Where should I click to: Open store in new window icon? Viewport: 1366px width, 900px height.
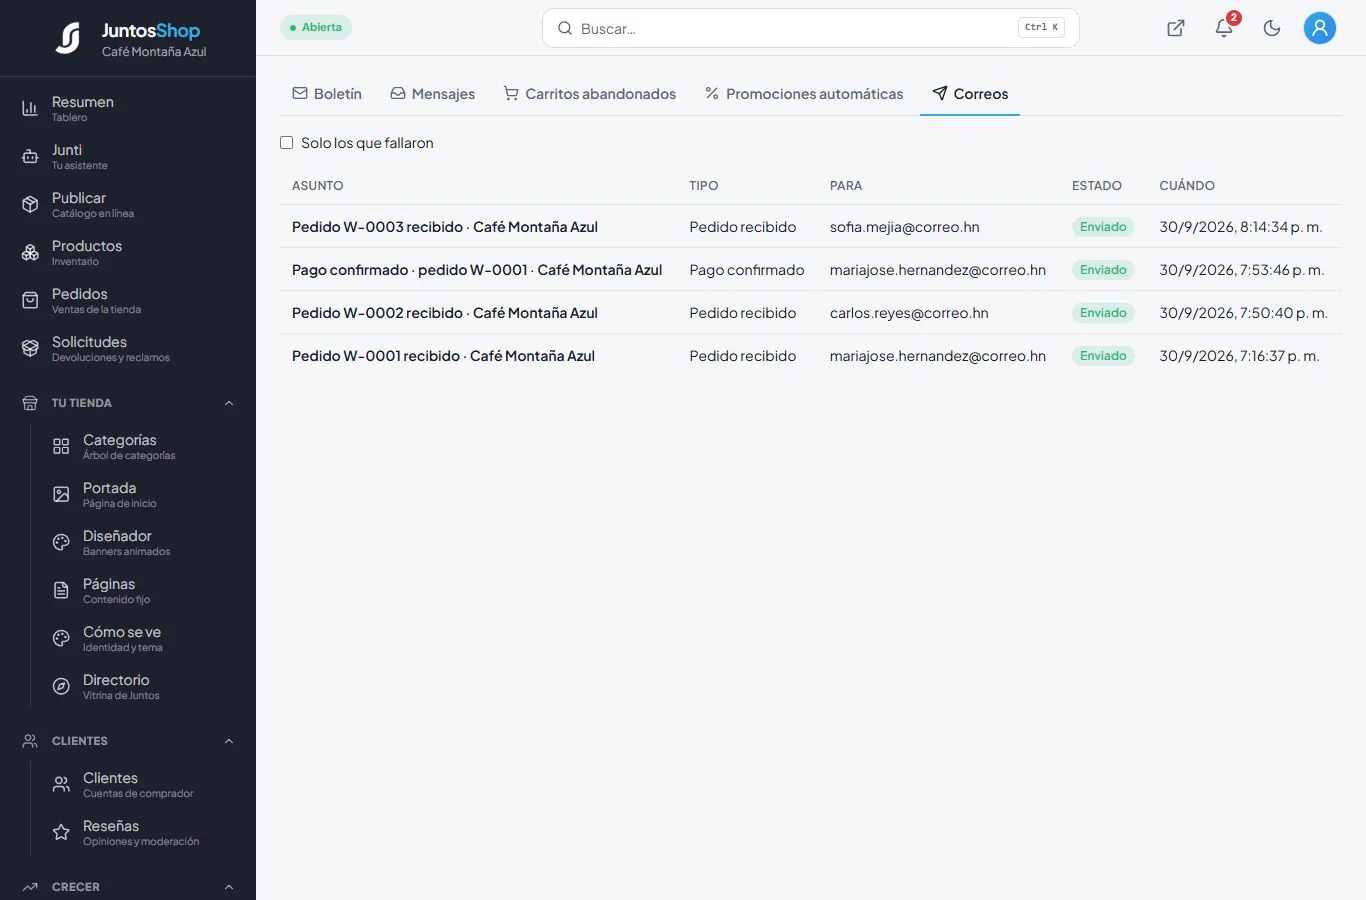point(1176,28)
